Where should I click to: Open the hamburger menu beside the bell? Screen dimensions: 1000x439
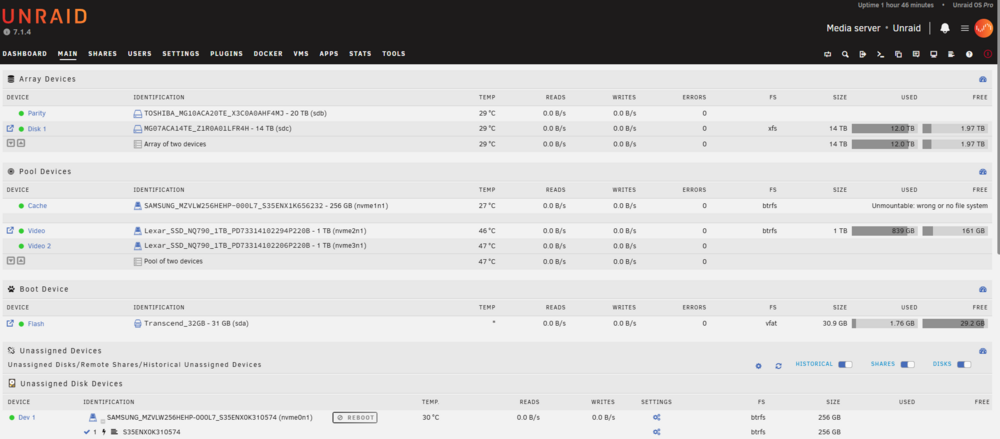pos(965,28)
